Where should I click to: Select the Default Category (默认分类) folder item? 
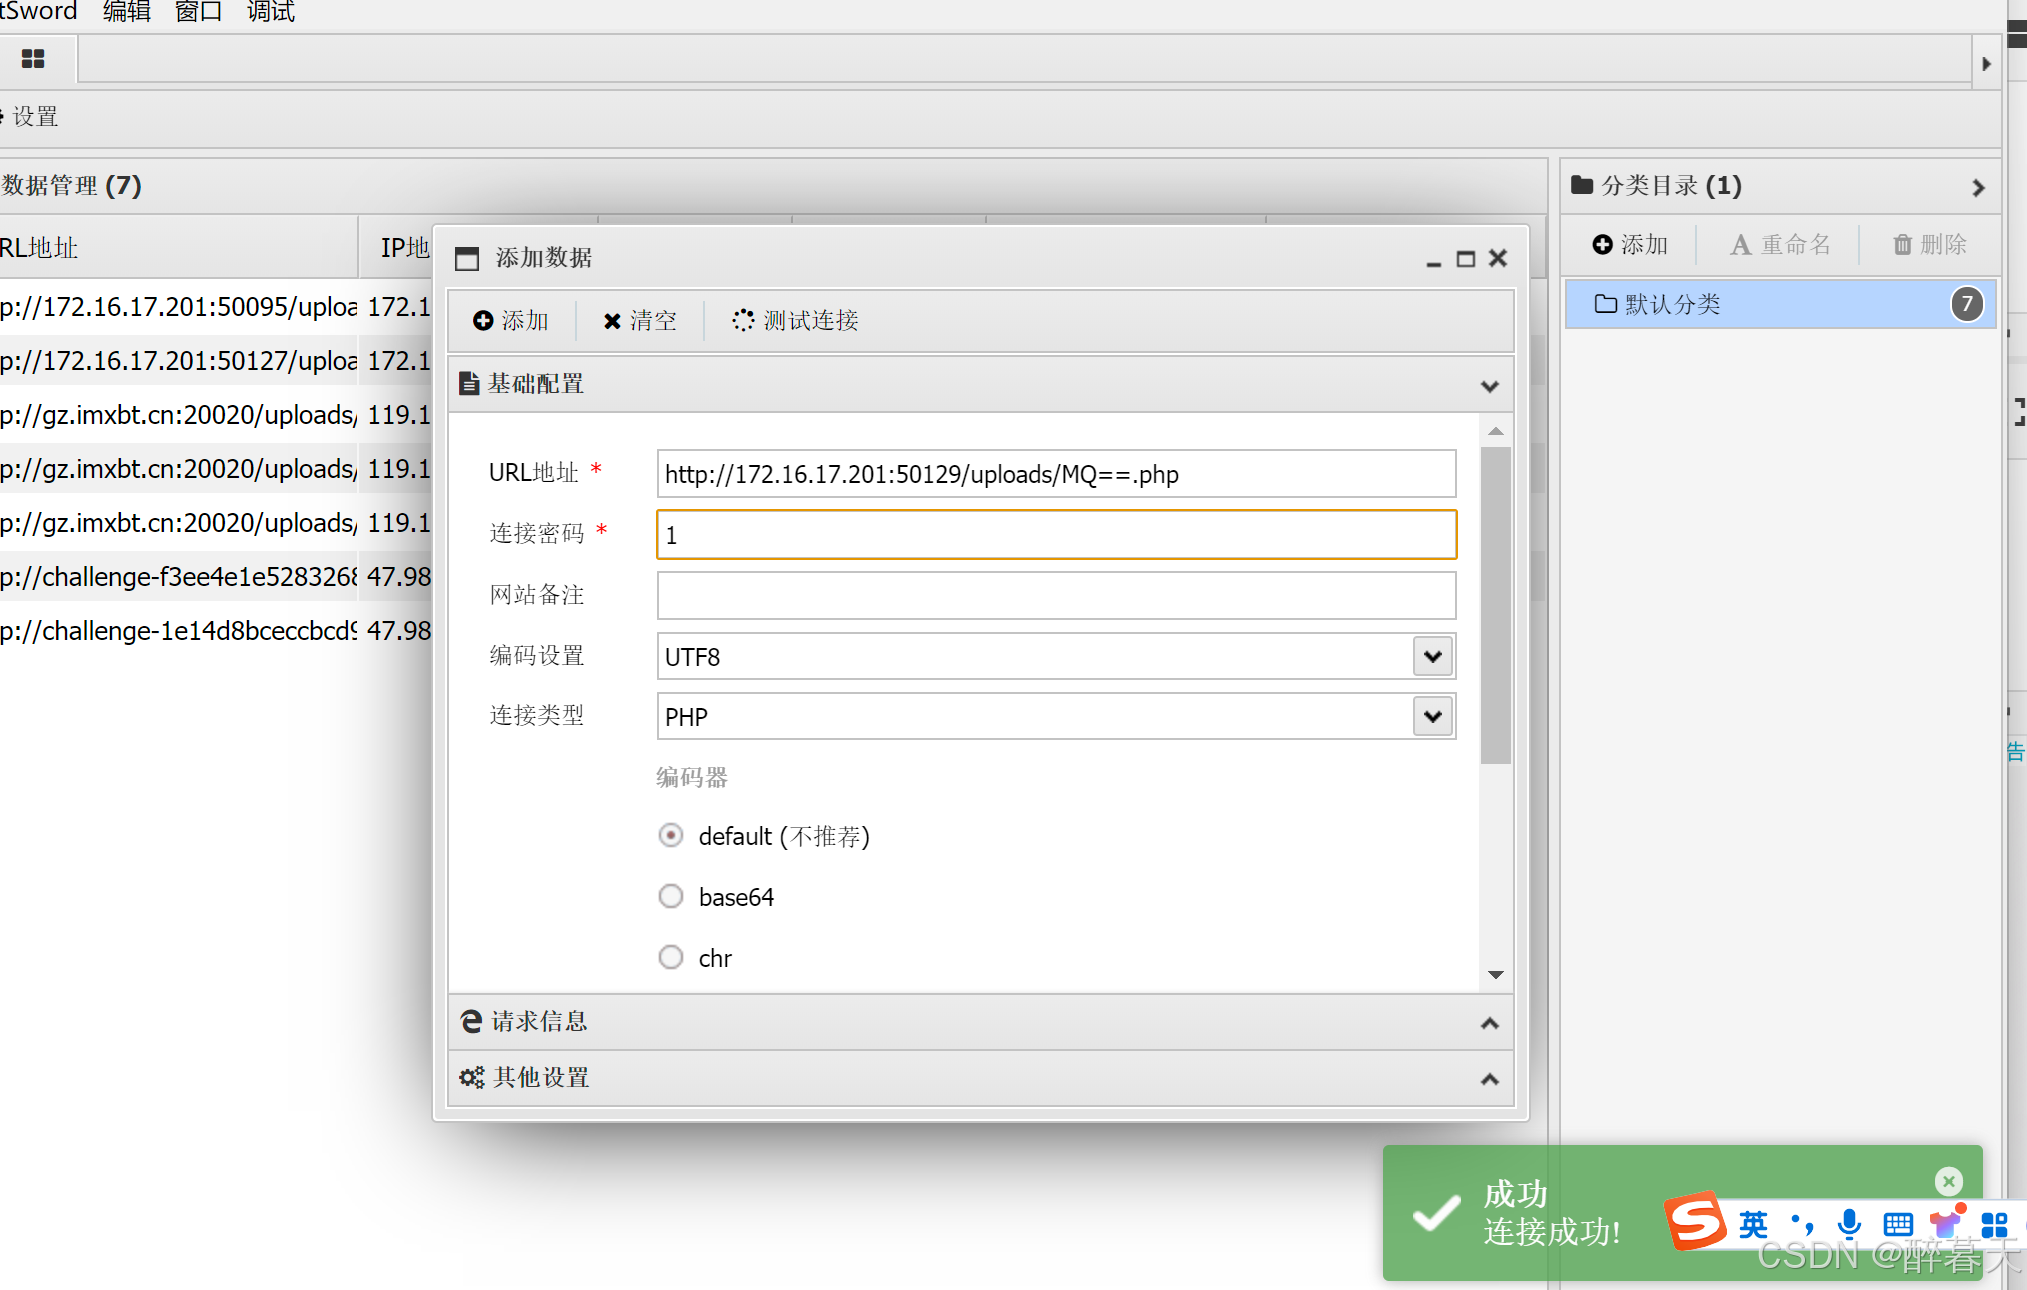[1672, 304]
